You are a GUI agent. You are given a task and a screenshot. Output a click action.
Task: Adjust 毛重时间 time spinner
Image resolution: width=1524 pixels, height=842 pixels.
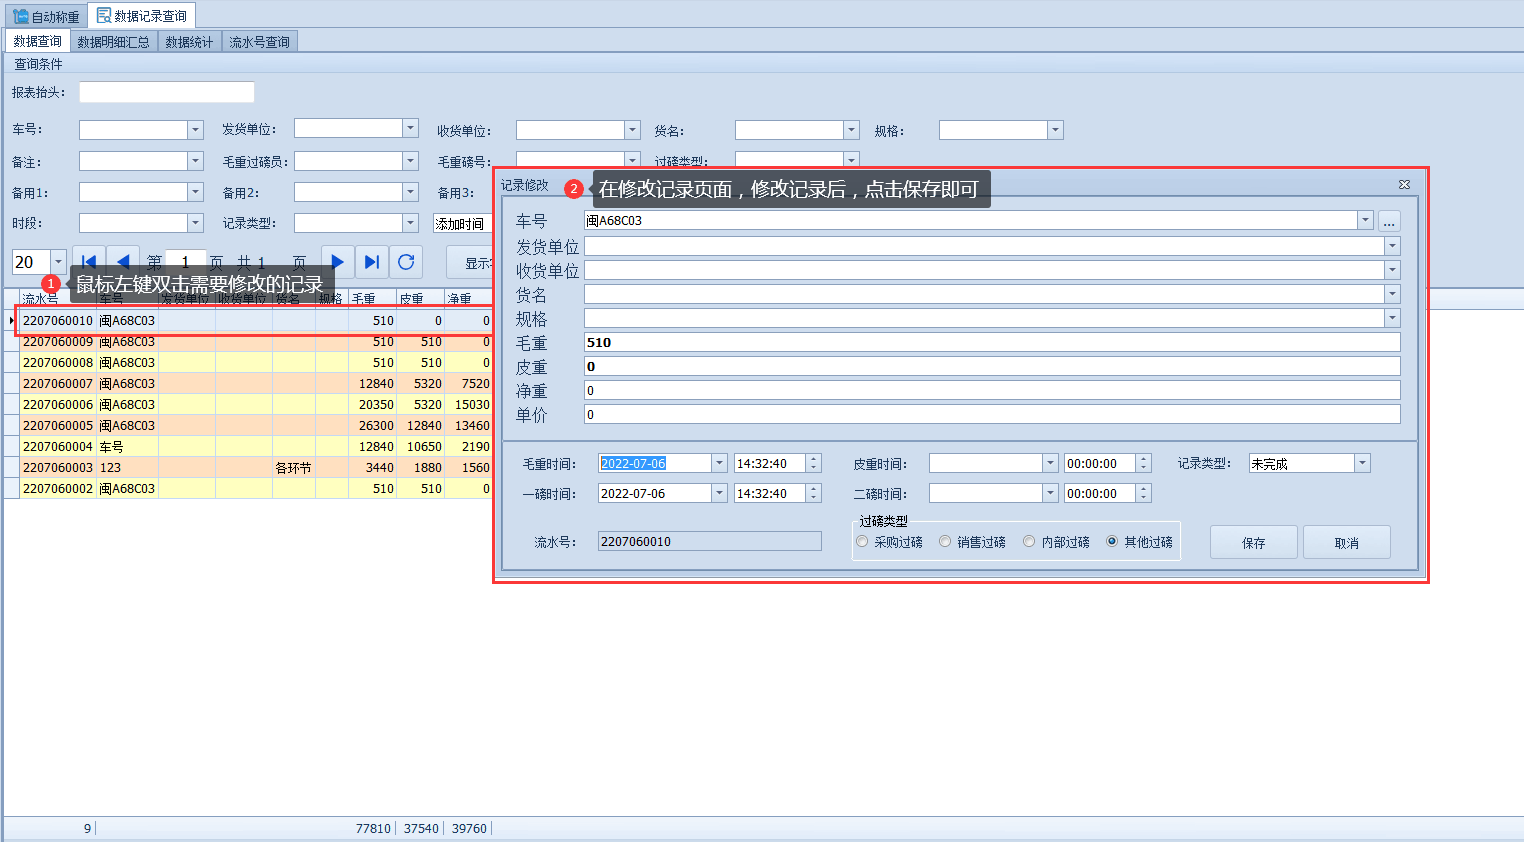click(x=814, y=463)
